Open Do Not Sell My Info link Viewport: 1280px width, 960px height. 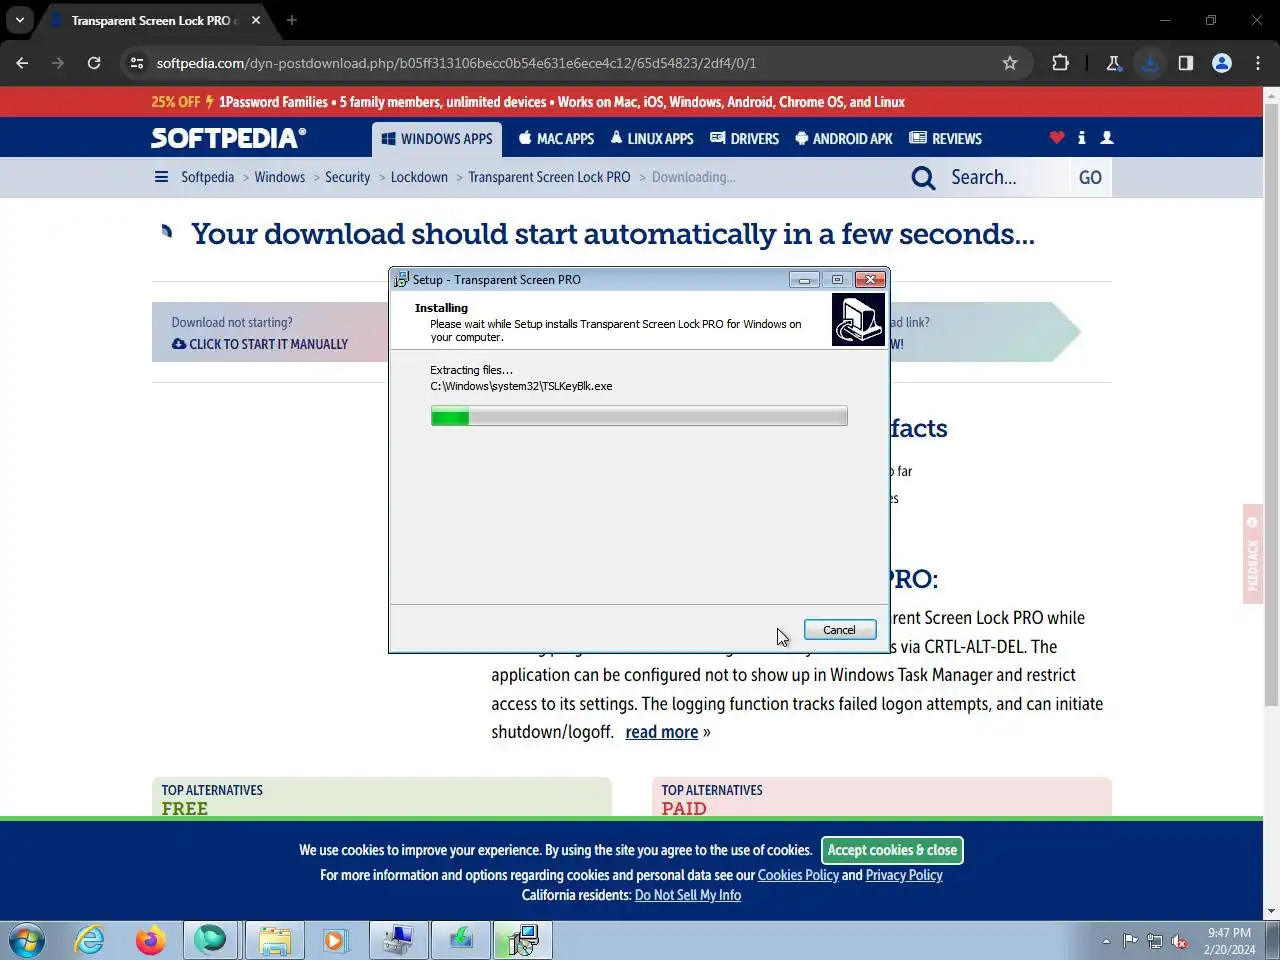coord(688,895)
